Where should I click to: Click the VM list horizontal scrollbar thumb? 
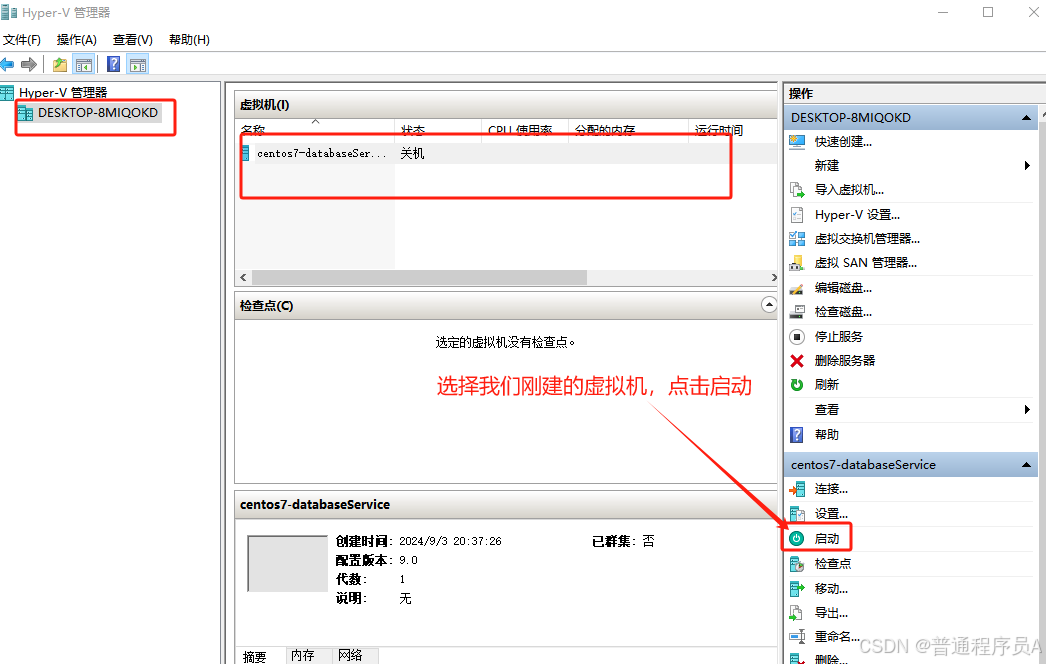coord(419,278)
